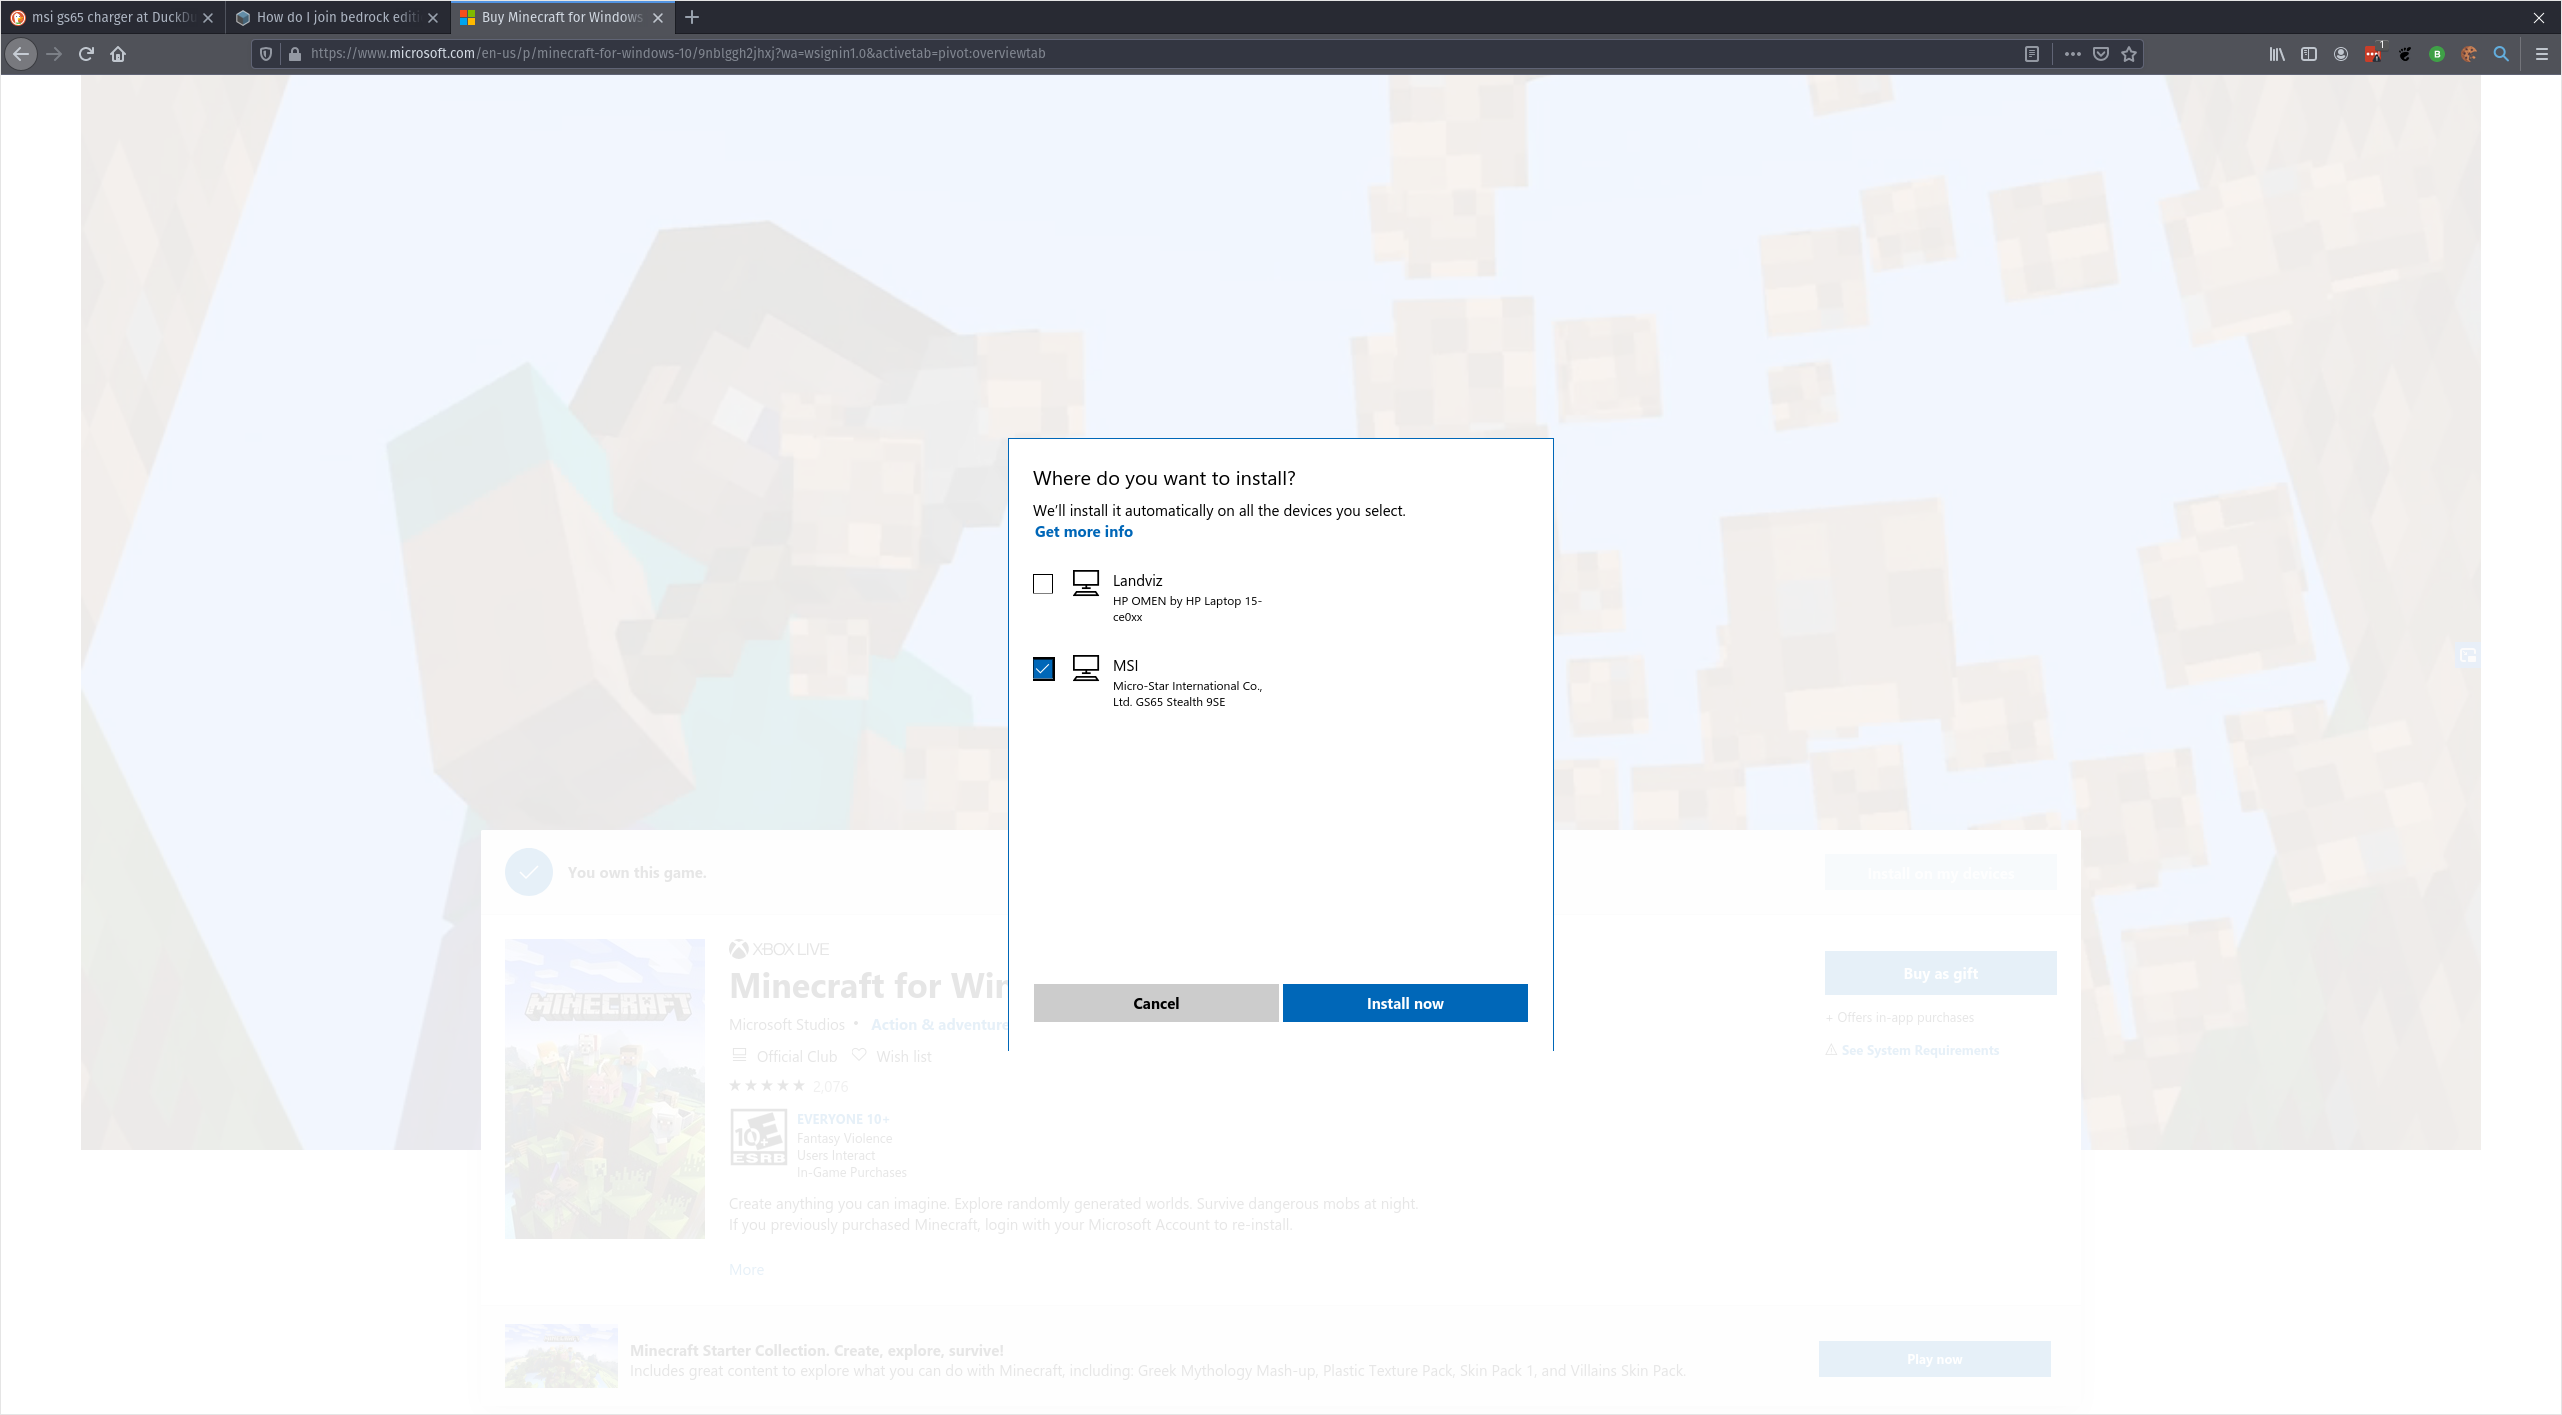Close the Buy Minecraft tab
The width and height of the screenshot is (2562, 1415).
658,18
